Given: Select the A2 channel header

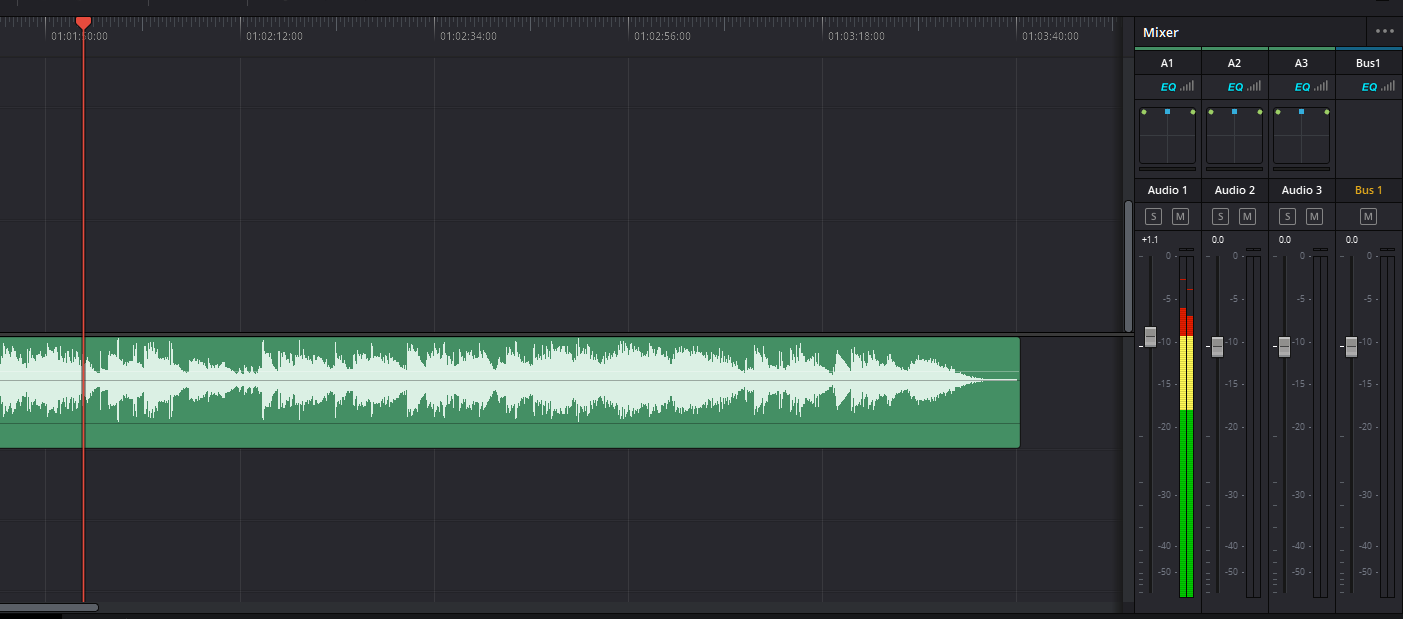Looking at the screenshot, I should point(1234,63).
